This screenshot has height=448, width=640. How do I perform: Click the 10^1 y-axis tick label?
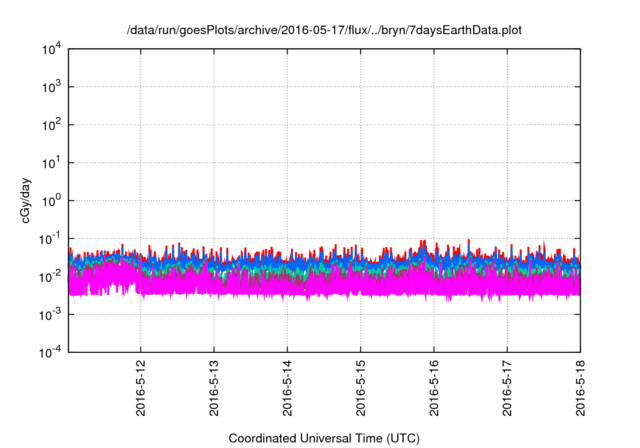(x=51, y=163)
